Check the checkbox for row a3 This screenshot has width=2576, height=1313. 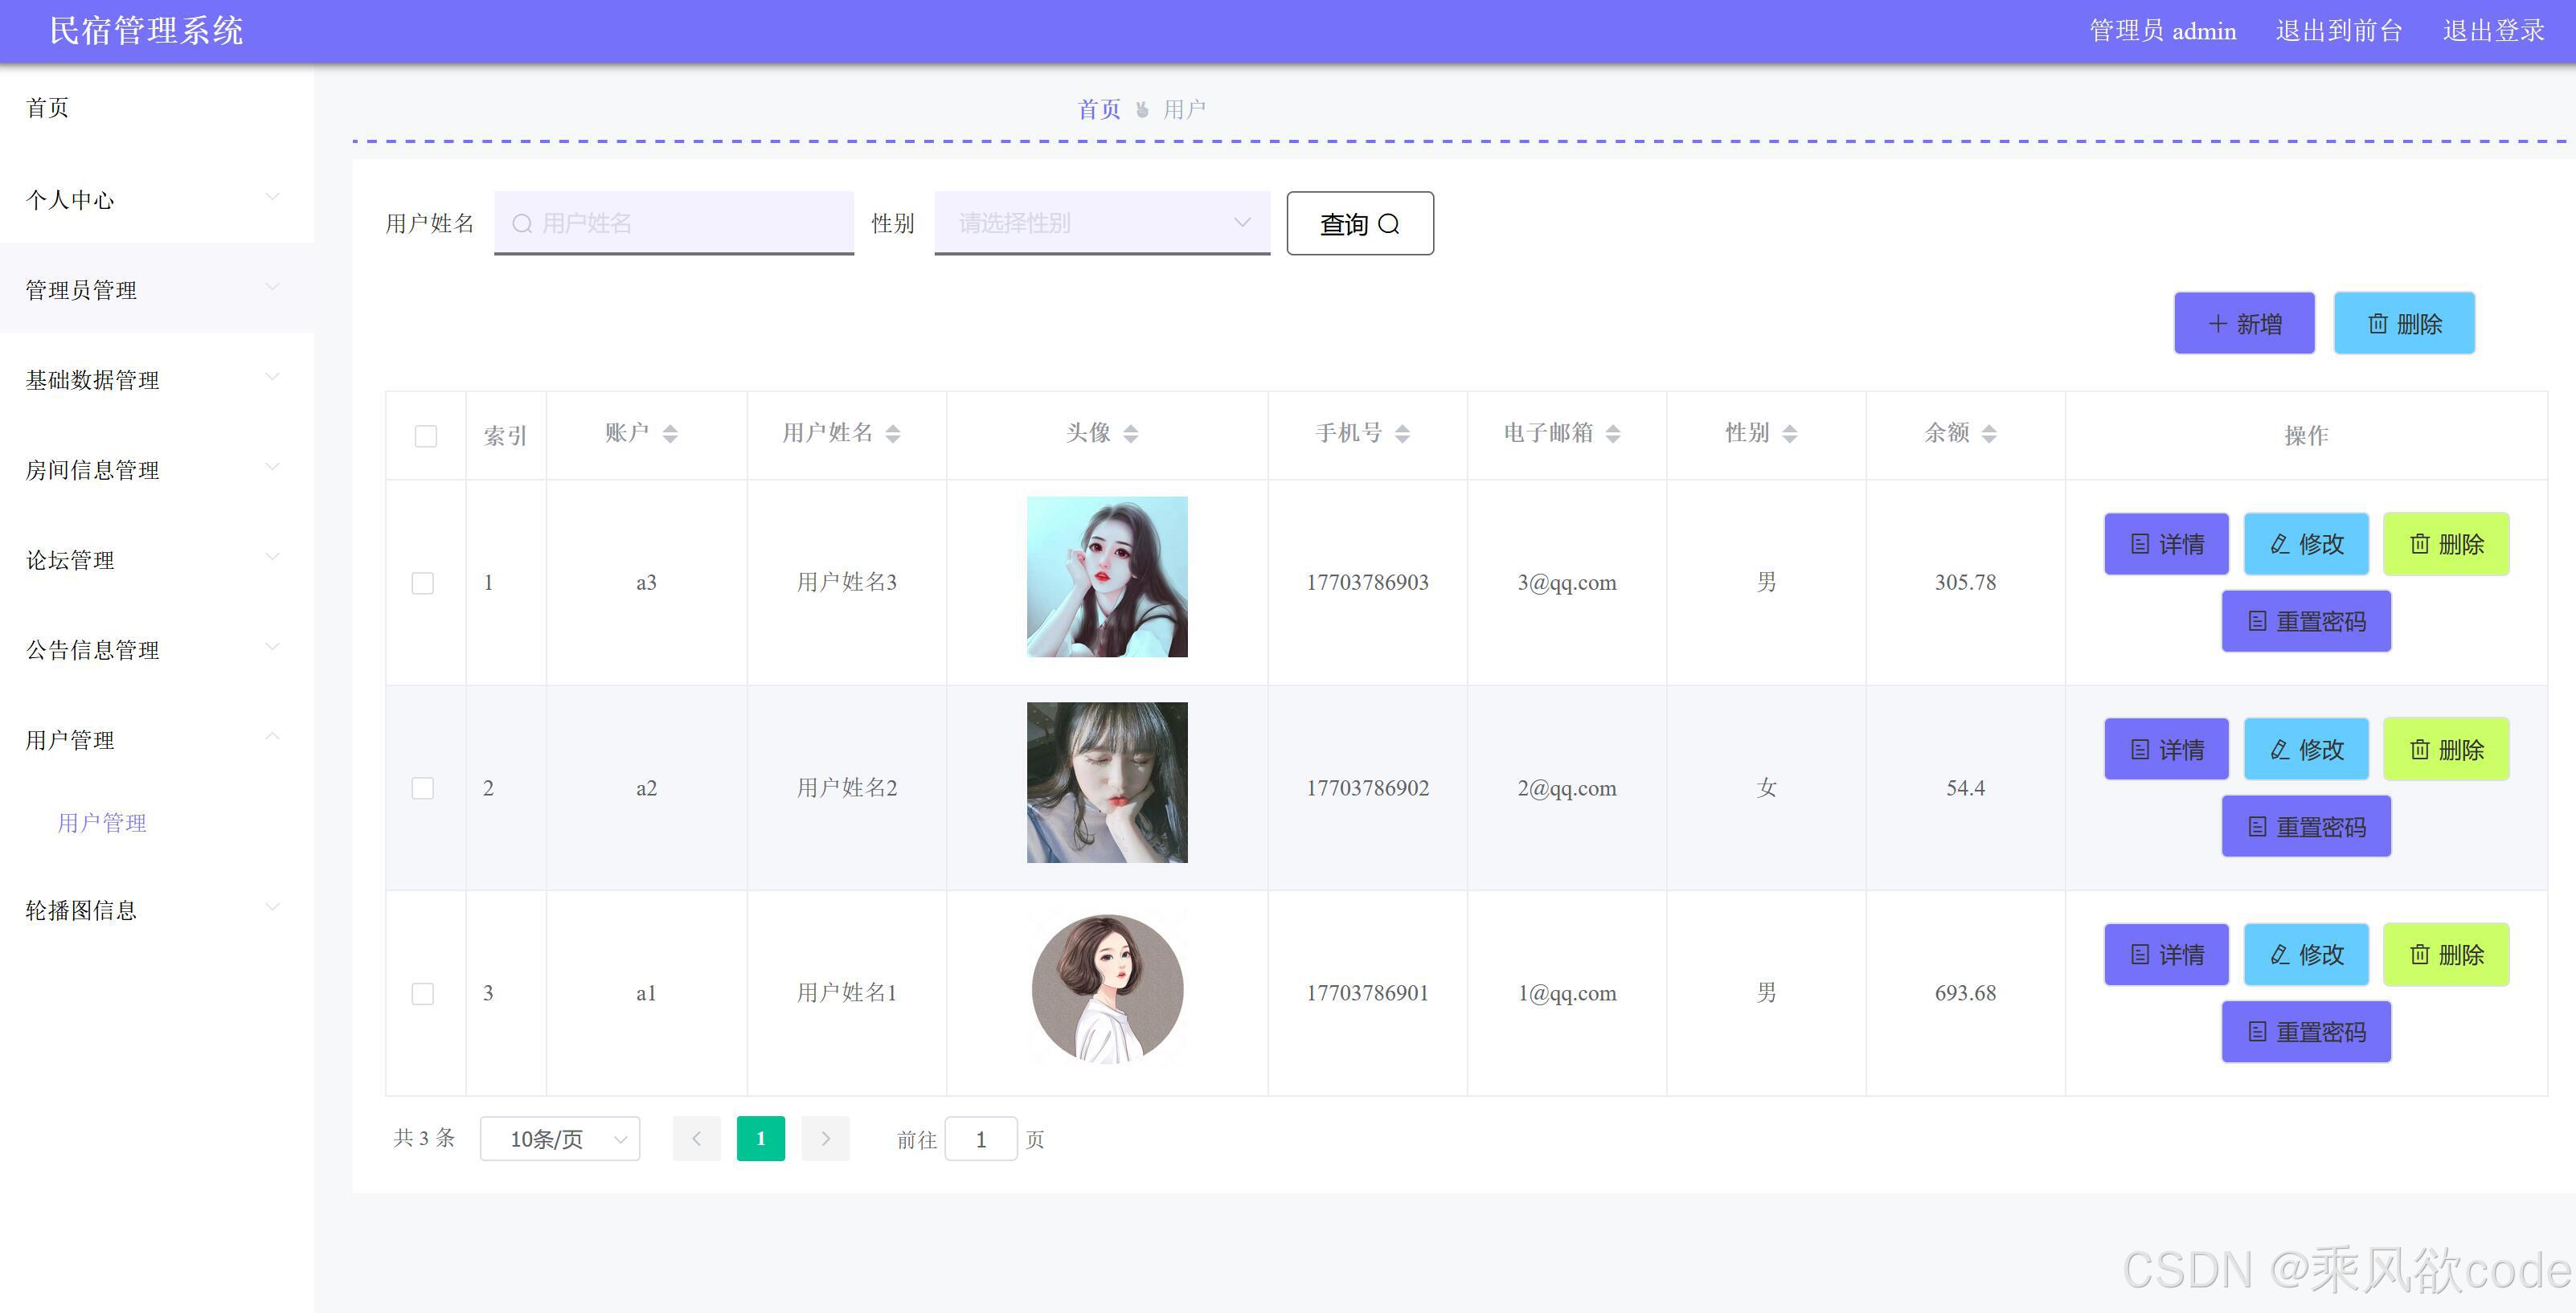tap(423, 583)
